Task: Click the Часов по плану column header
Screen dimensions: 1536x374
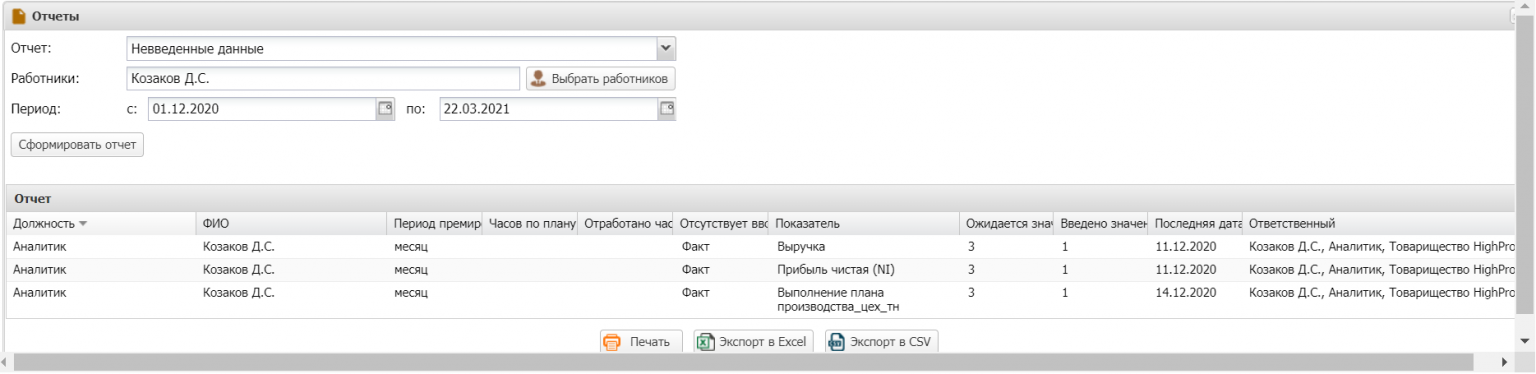Action: [x=530, y=223]
